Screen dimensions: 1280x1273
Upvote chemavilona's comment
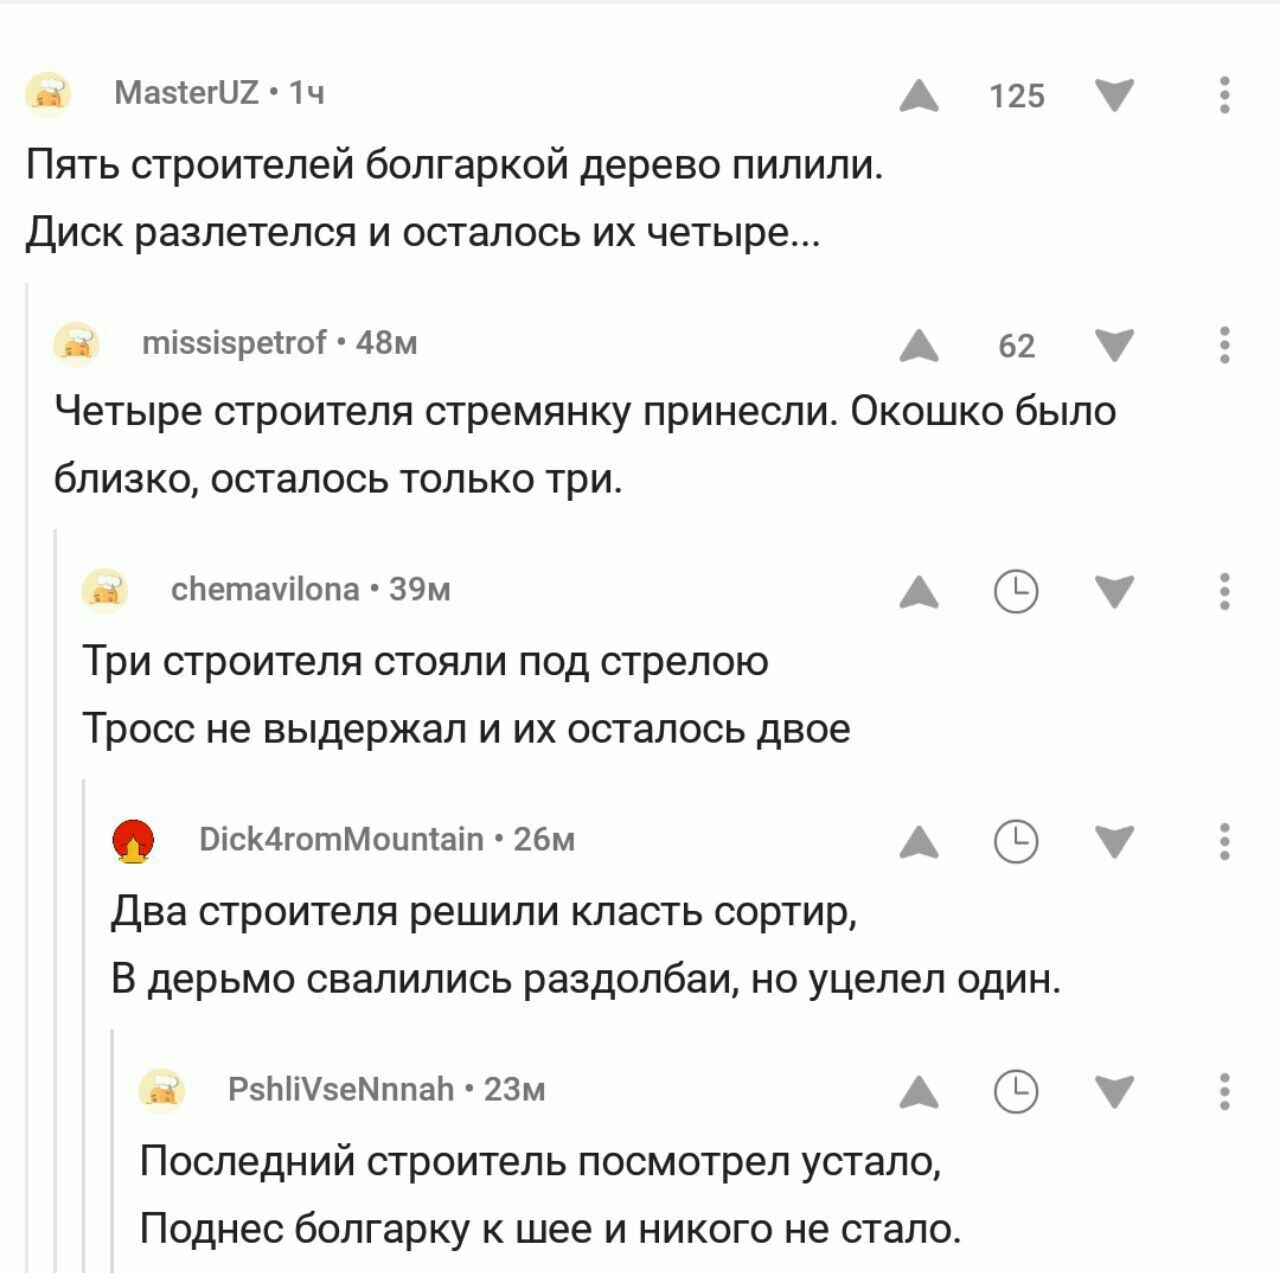918,593
